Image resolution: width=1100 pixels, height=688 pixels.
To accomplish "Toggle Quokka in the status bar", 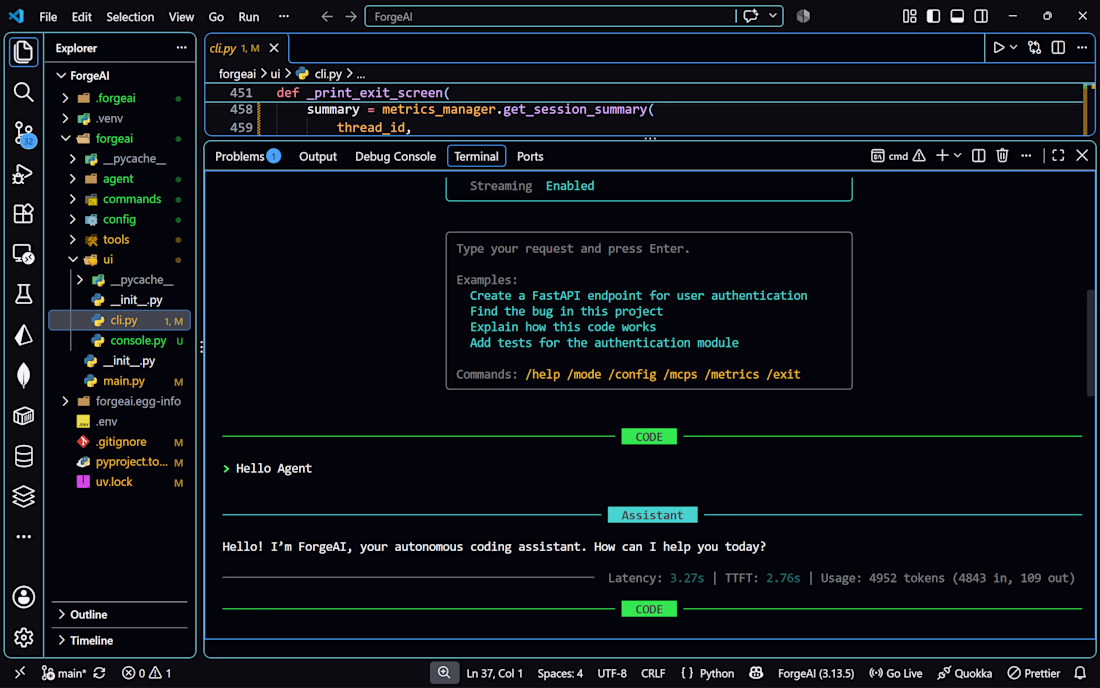I will (x=965, y=673).
